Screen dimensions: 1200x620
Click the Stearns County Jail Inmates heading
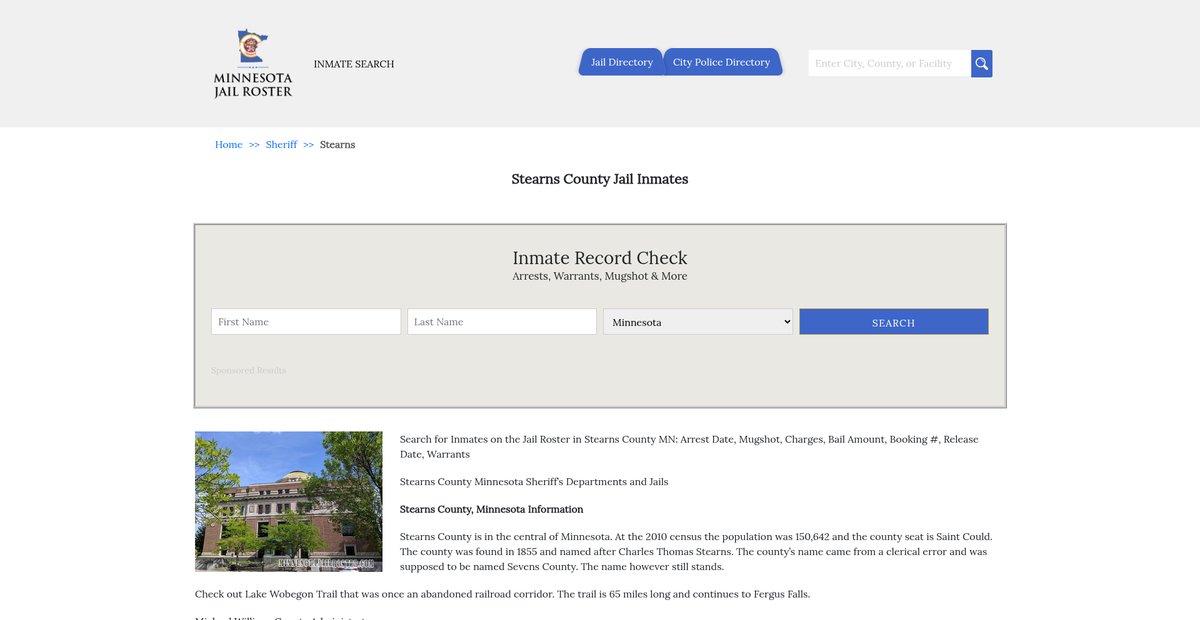[600, 179]
